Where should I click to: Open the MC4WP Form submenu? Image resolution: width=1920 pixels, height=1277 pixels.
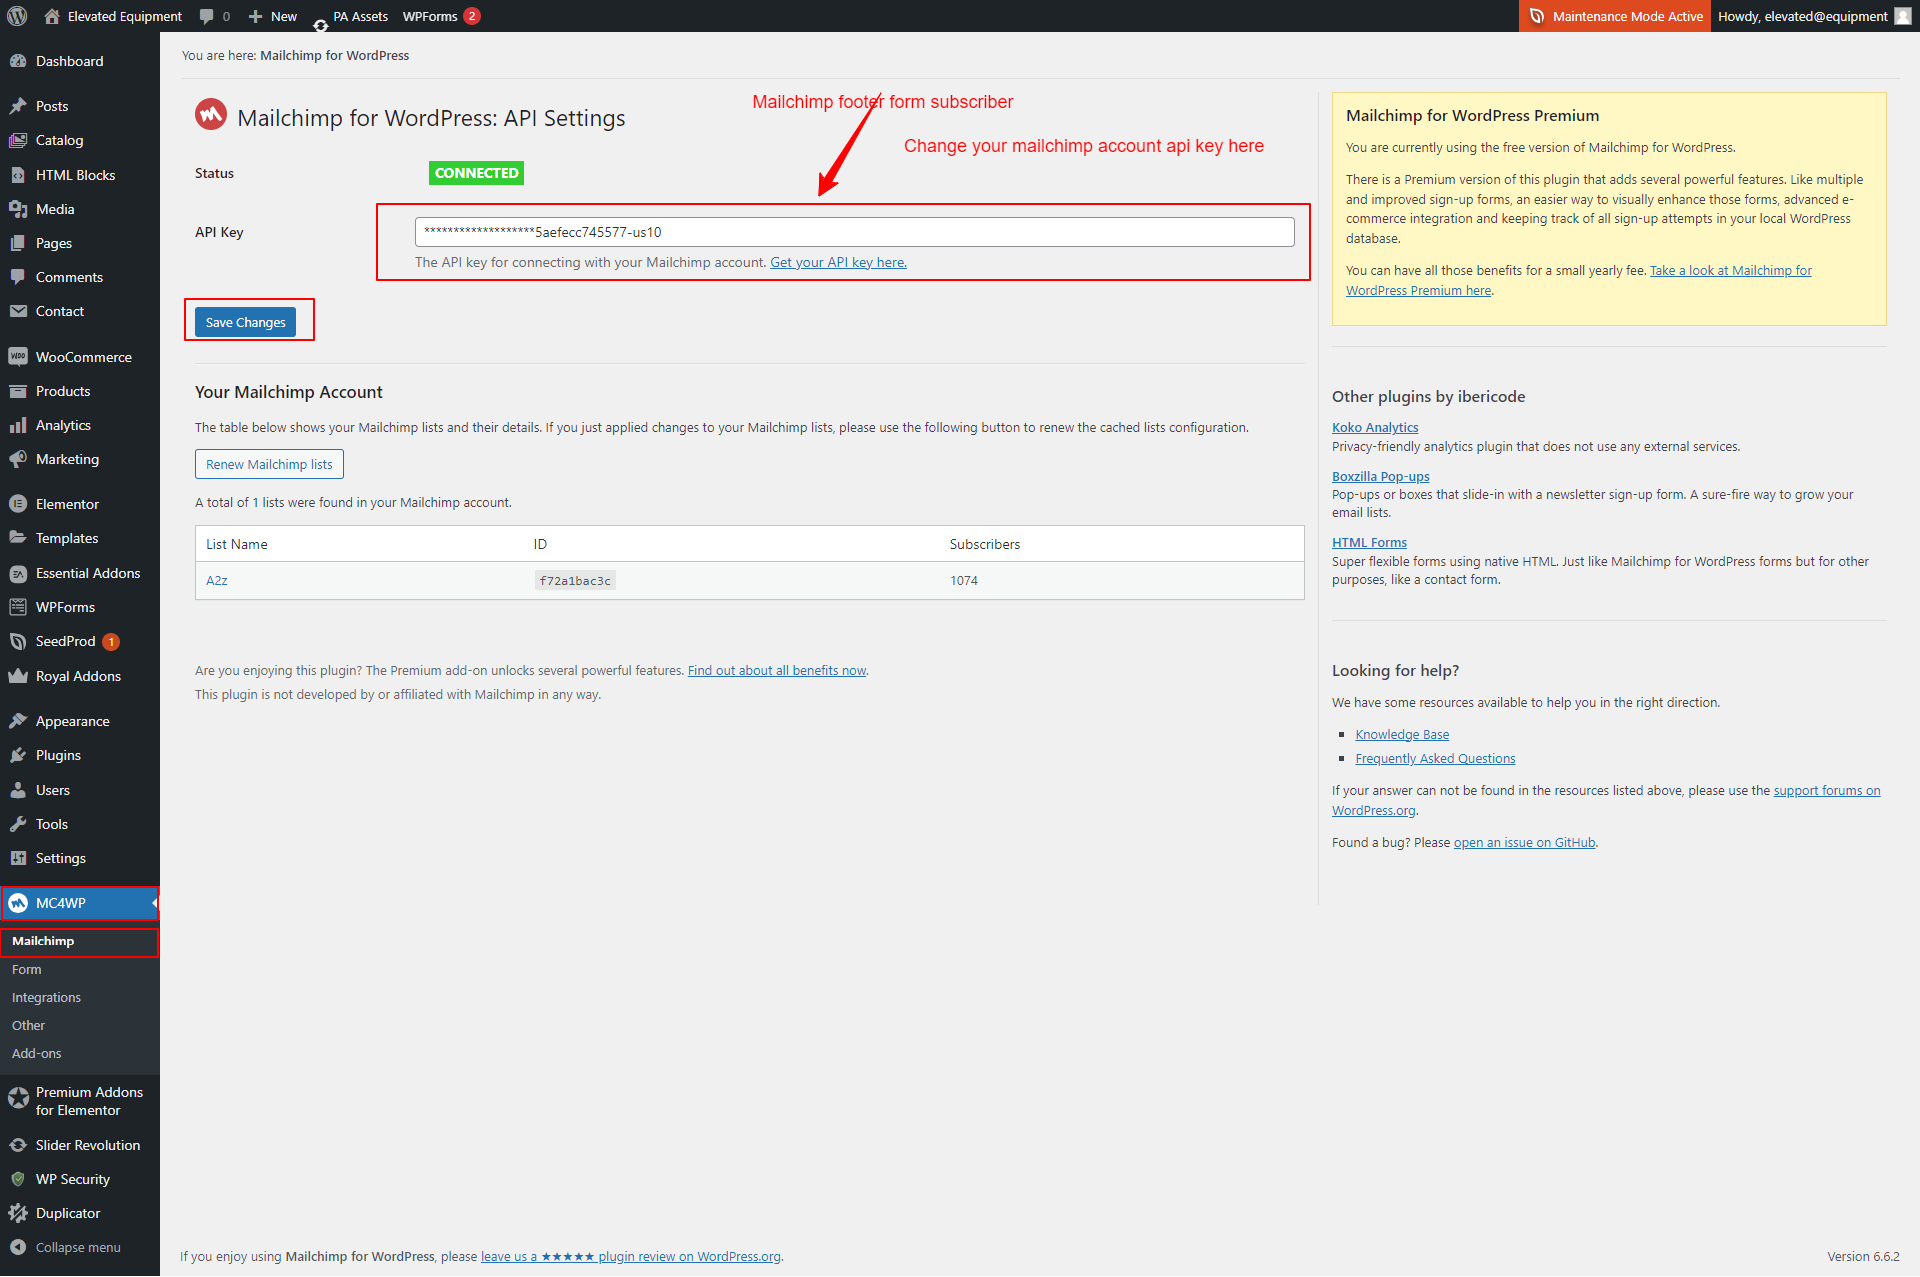[x=27, y=969]
